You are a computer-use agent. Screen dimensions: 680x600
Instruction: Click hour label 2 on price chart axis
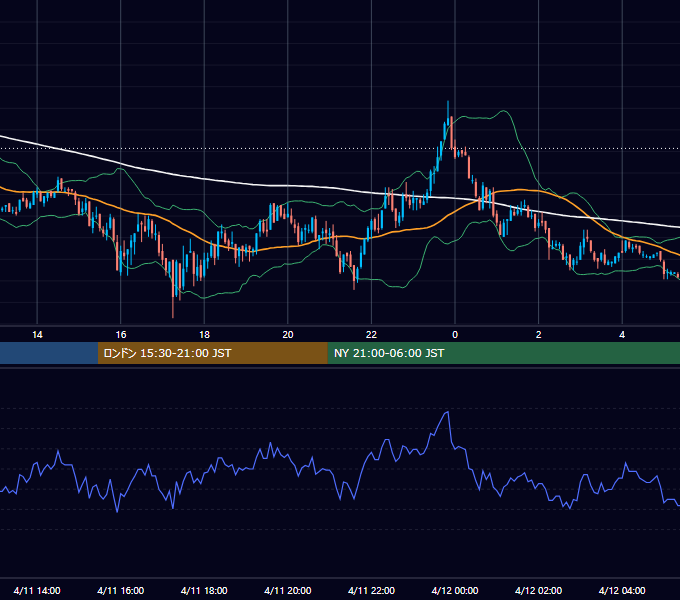tap(539, 335)
